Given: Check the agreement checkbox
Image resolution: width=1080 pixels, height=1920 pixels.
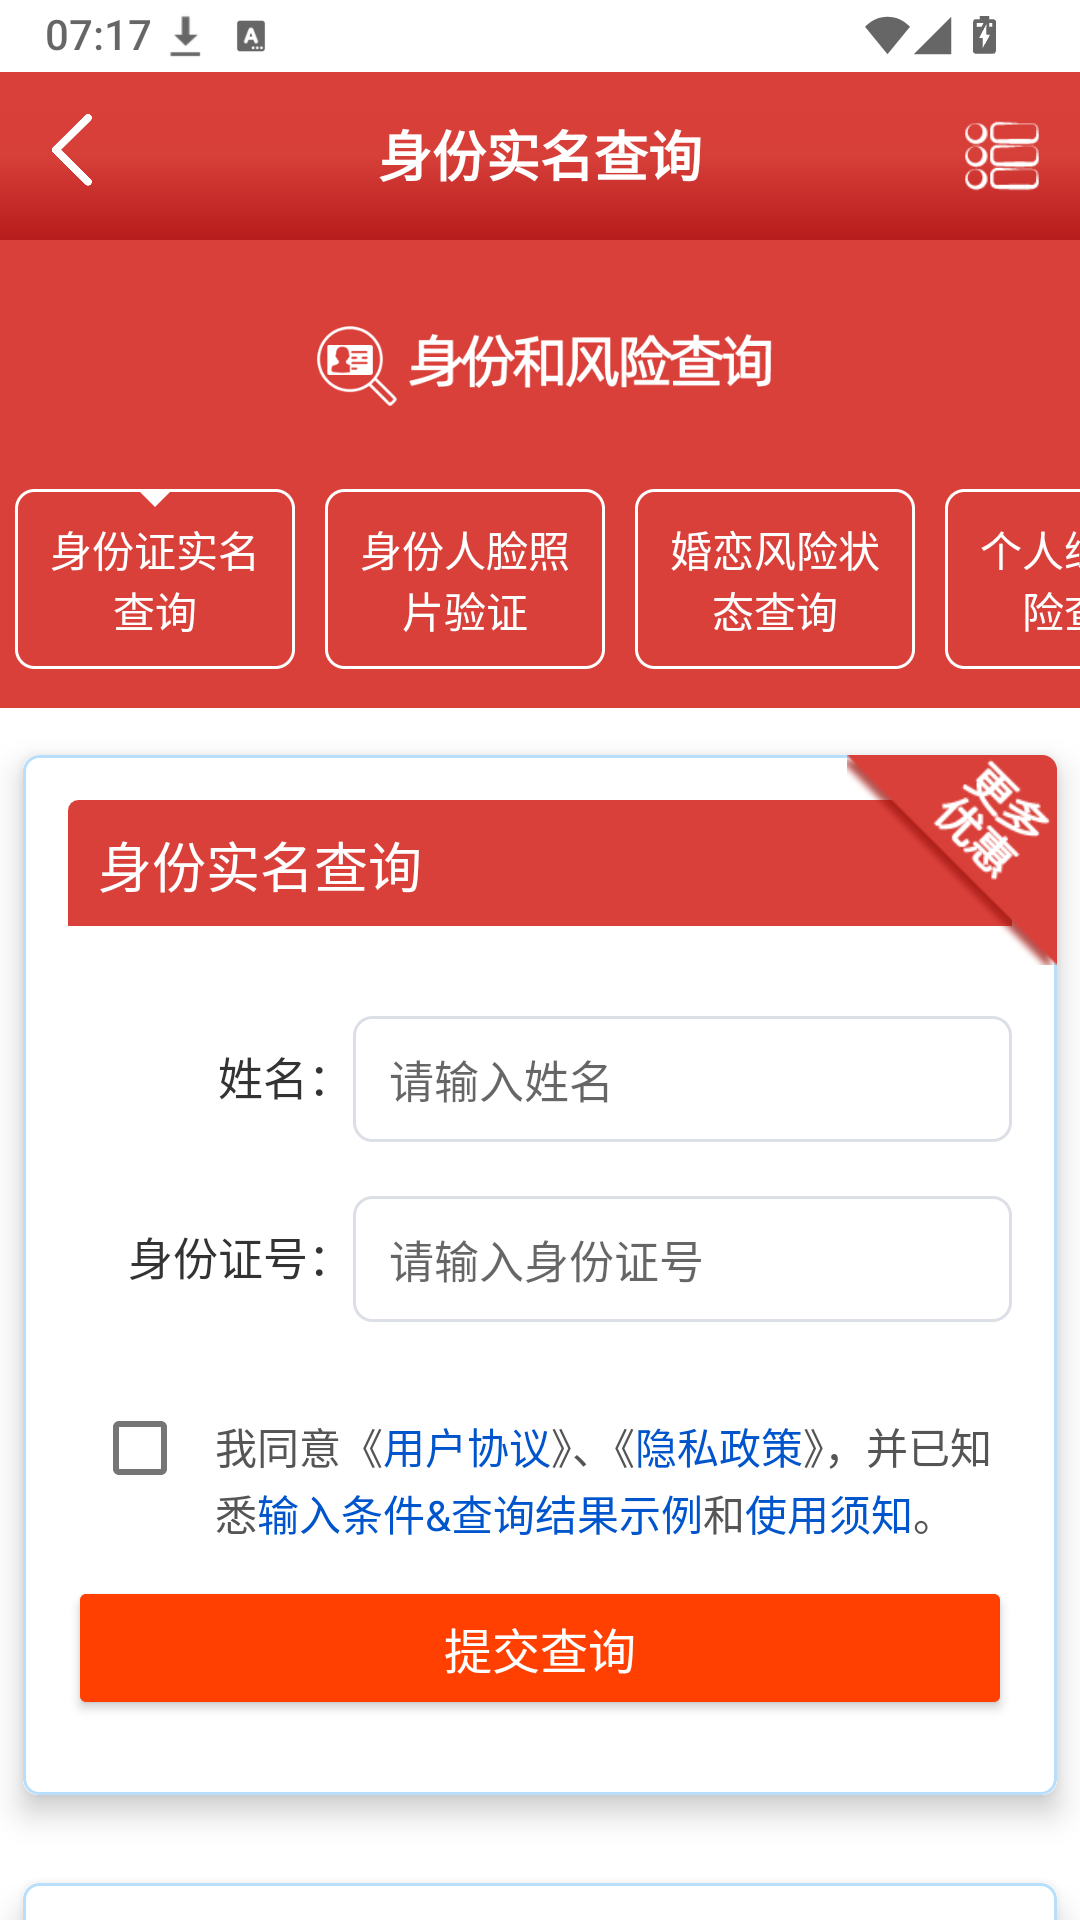Looking at the screenshot, I should click(x=140, y=1447).
